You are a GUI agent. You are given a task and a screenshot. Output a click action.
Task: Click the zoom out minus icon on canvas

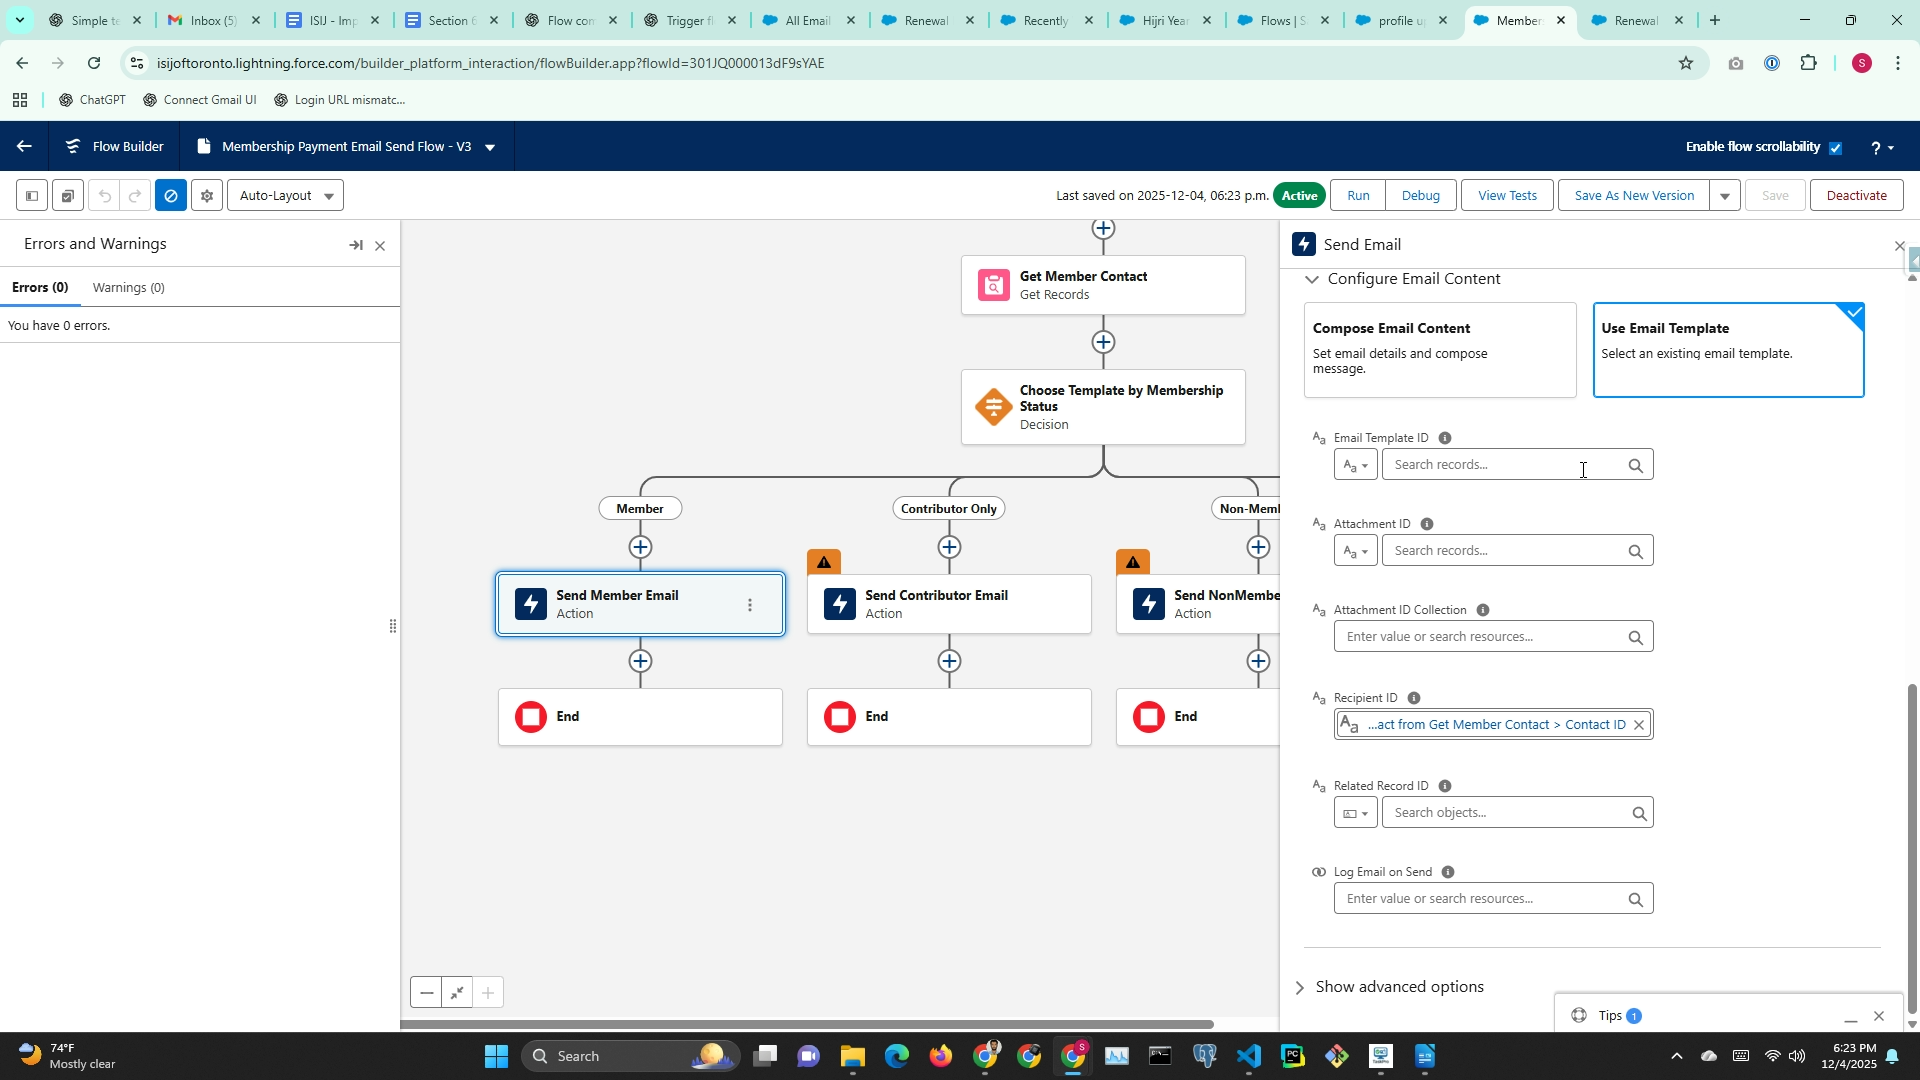pyautogui.click(x=427, y=993)
